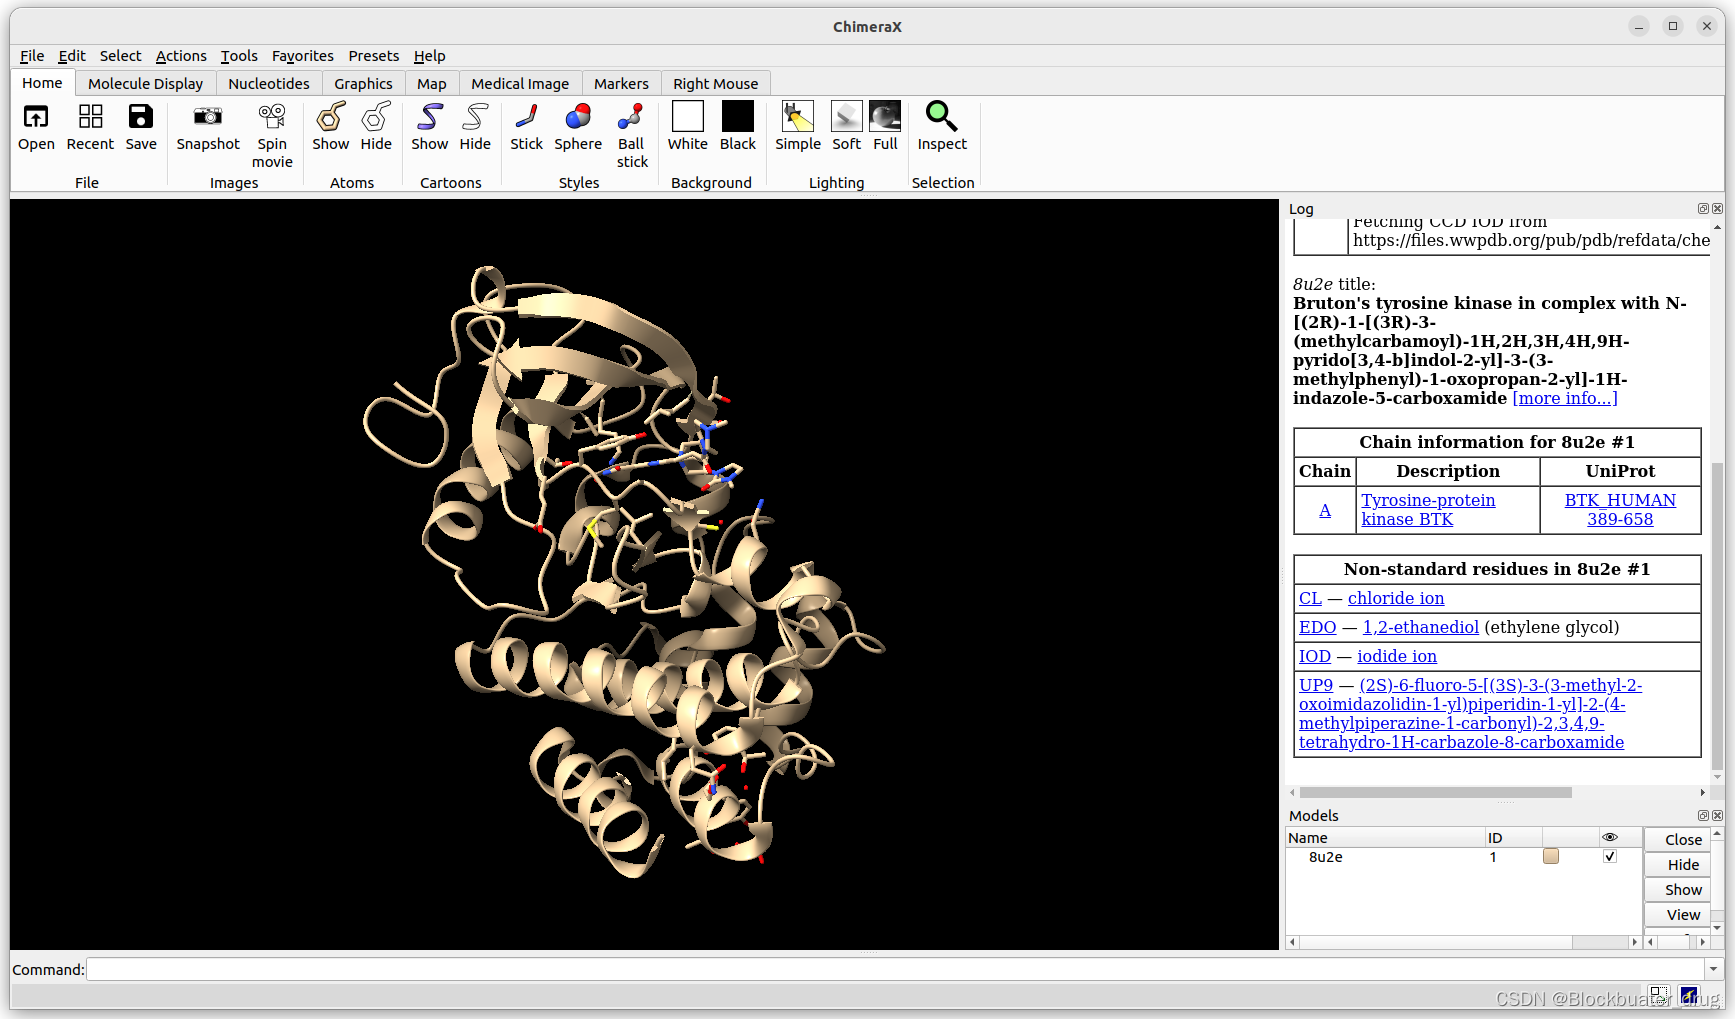The width and height of the screenshot is (1735, 1019).
Task: Switch to the Graphics tab
Action: tap(363, 84)
